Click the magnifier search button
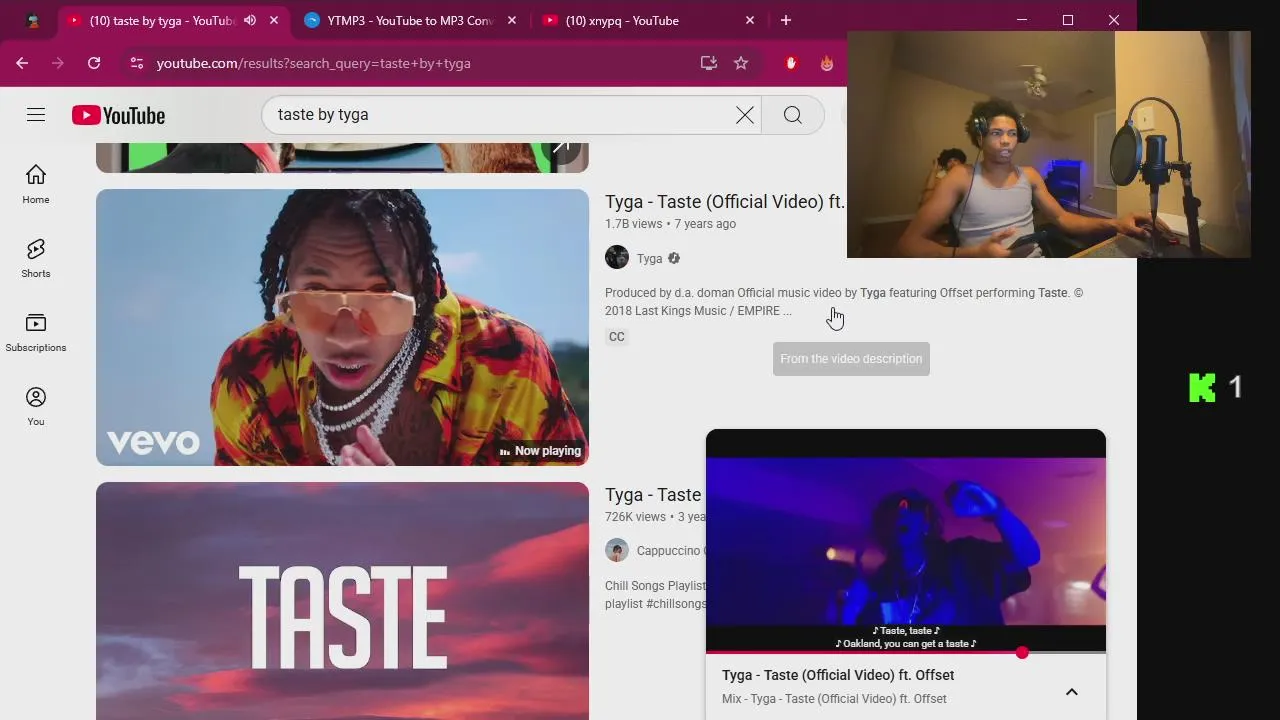This screenshot has width=1280, height=720. click(793, 115)
